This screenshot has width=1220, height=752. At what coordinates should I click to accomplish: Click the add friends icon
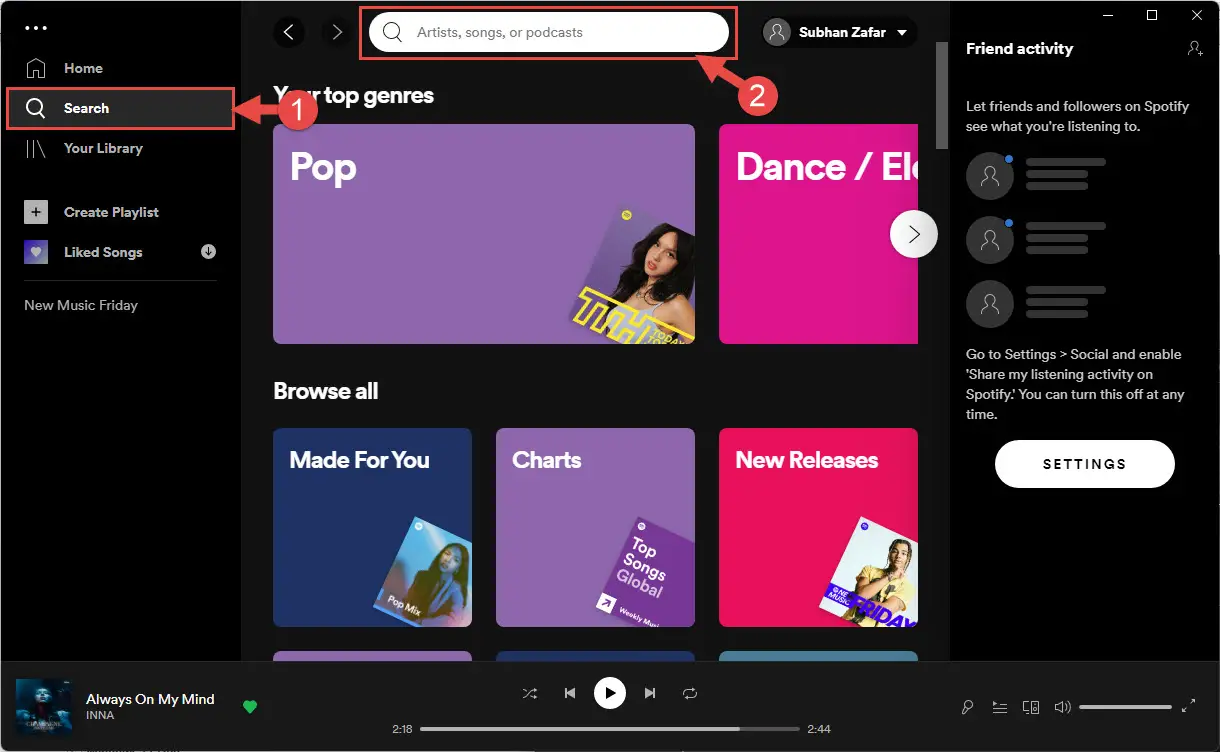pyautogui.click(x=1195, y=48)
